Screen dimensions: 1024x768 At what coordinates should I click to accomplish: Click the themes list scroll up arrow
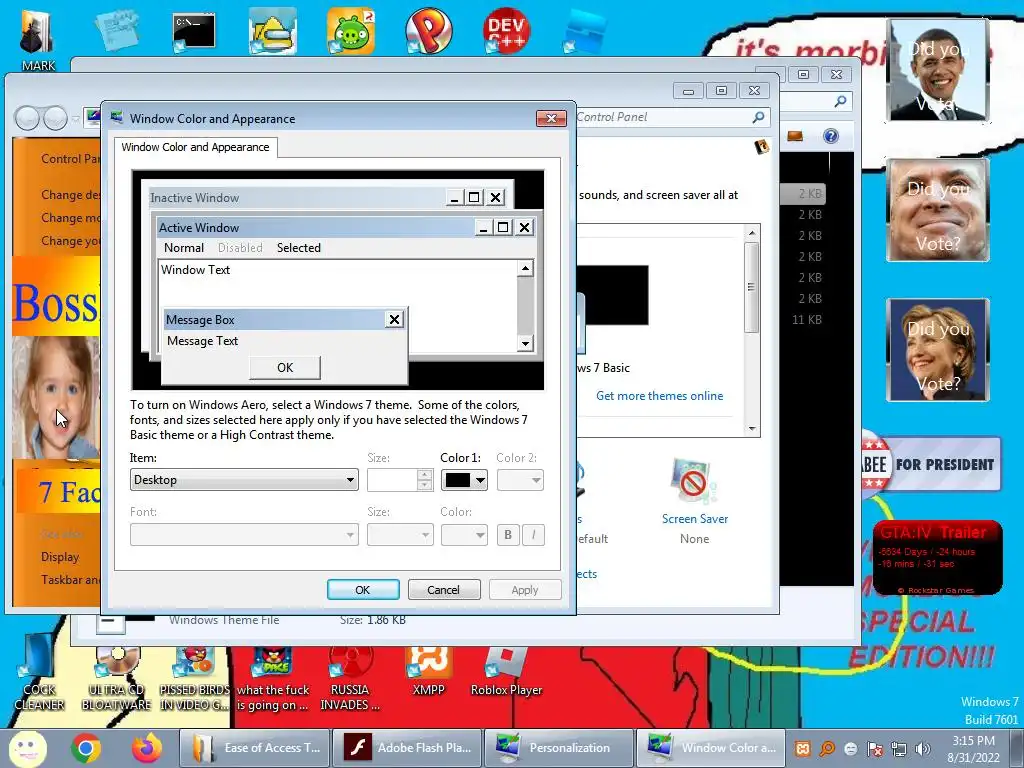coord(752,232)
